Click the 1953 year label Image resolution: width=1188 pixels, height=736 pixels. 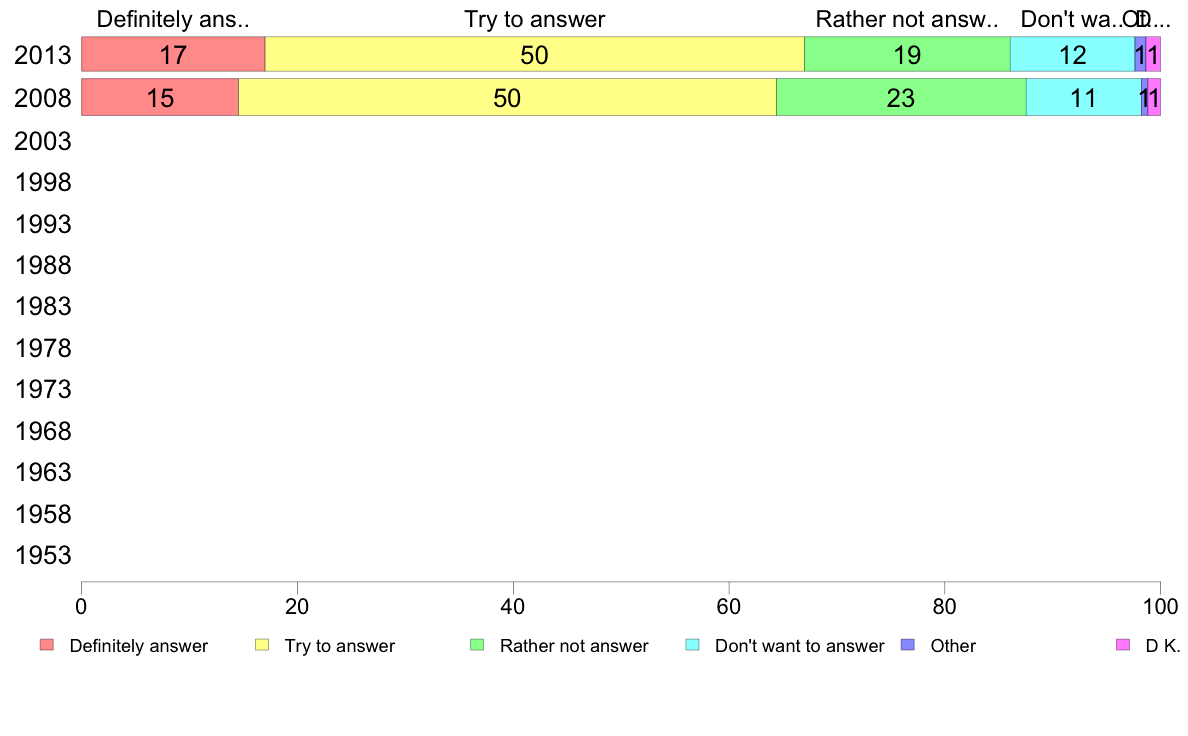point(42,556)
